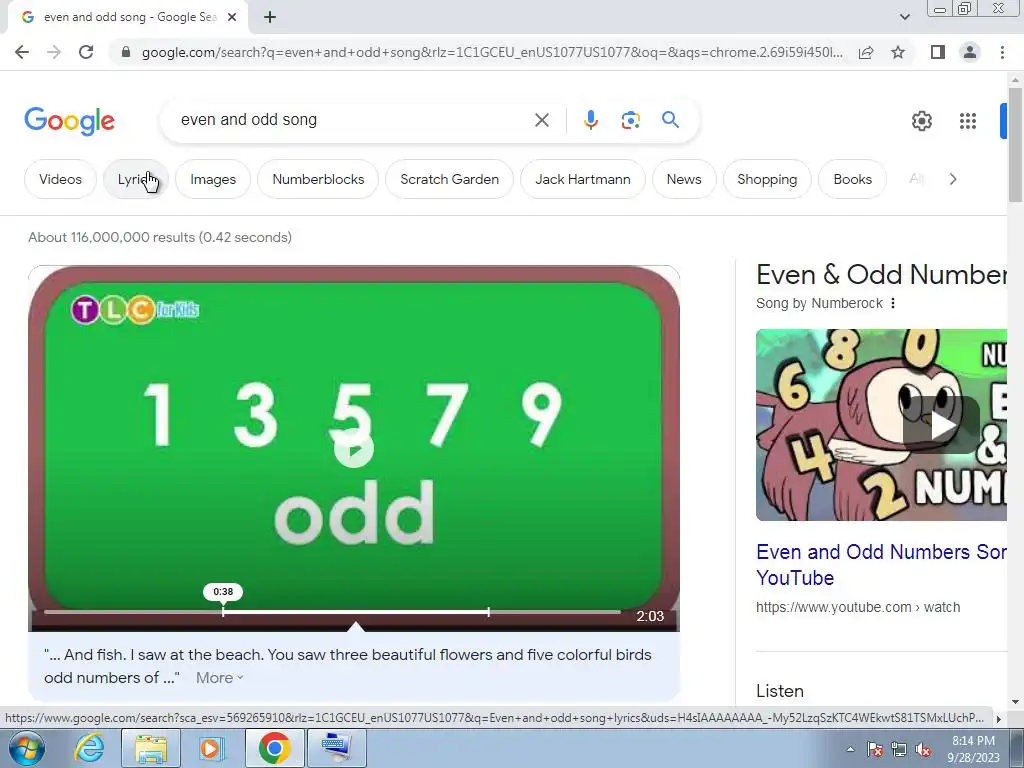Open more options beside Song by Numberock
Viewport: 1024px width, 768px height.
(x=893, y=303)
